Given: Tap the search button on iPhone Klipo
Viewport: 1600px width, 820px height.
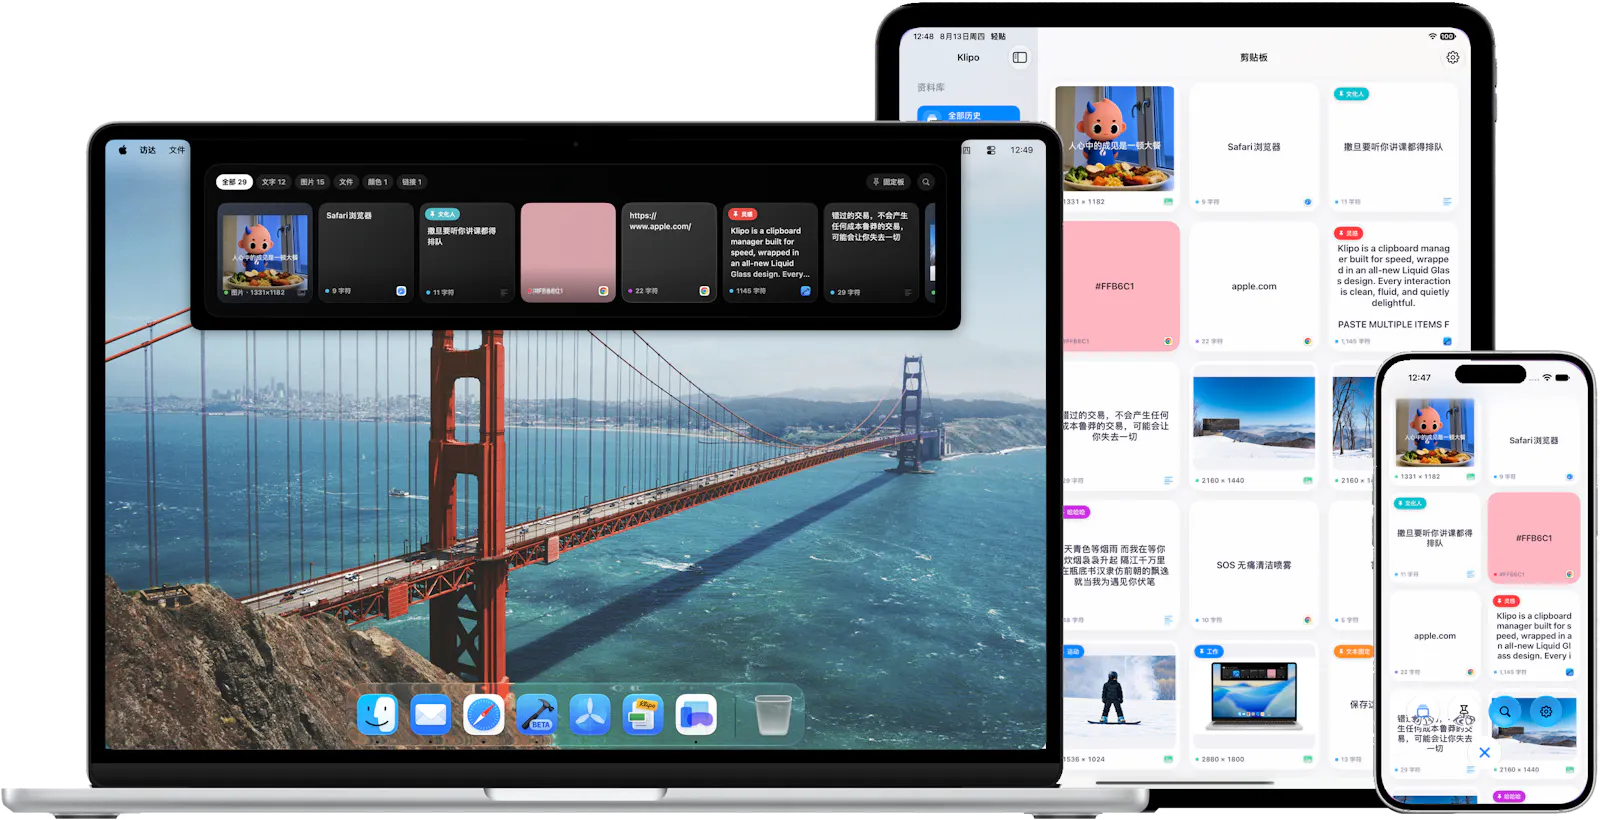Looking at the screenshot, I should point(1505,712).
